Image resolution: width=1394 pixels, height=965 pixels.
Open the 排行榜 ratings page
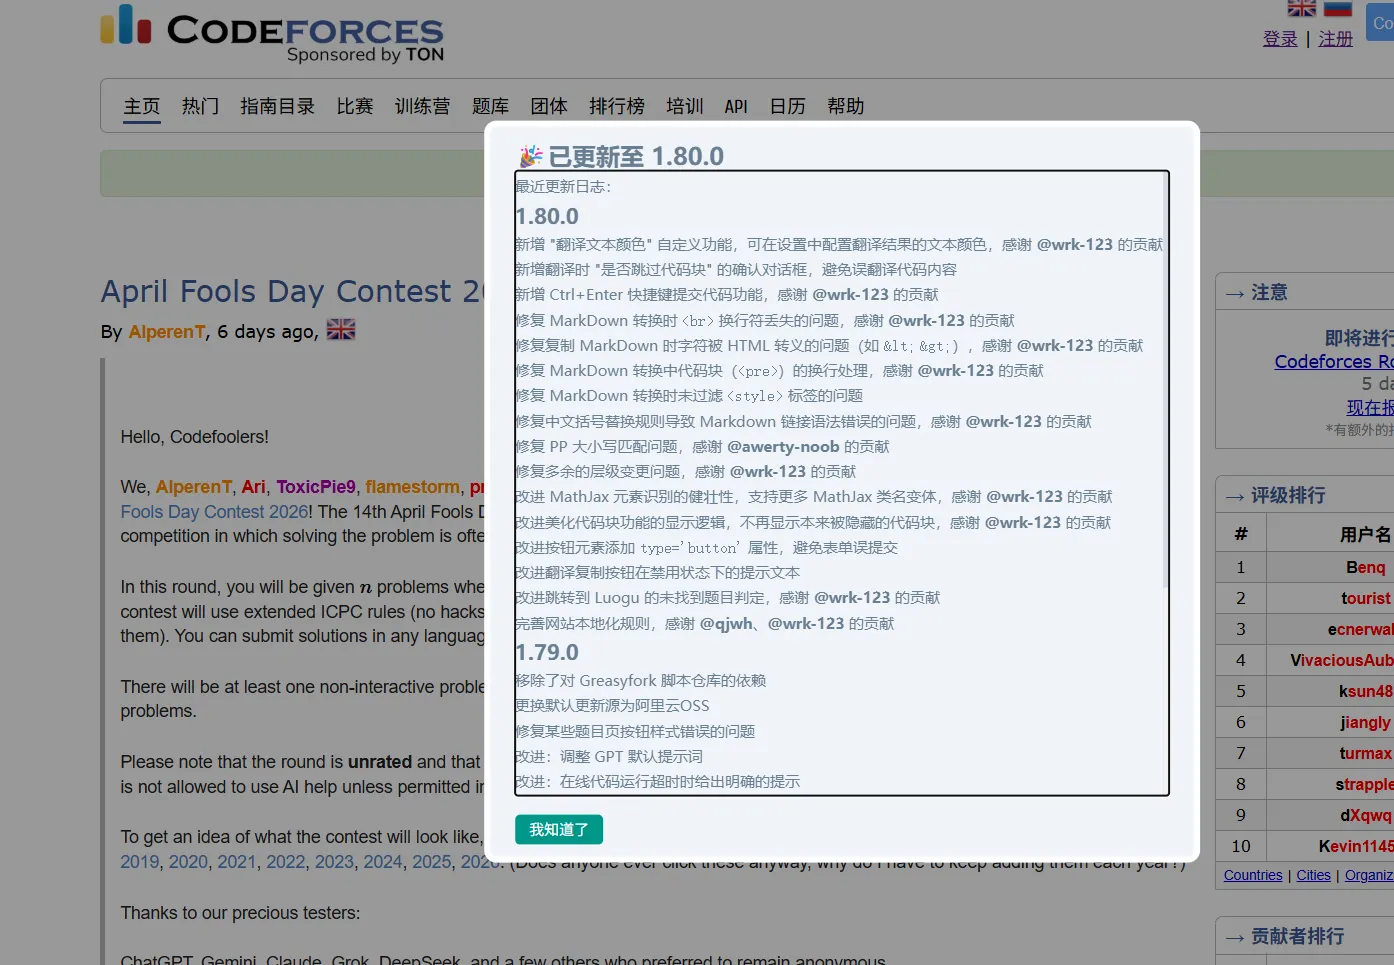(x=617, y=105)
